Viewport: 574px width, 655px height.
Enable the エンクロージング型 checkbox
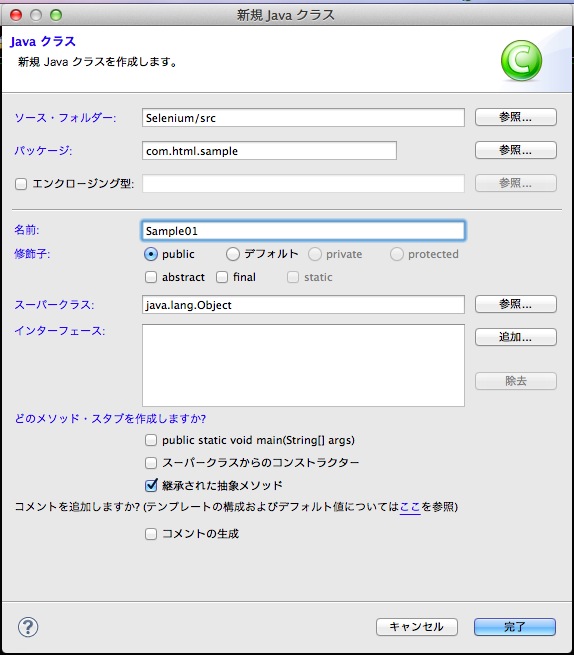click(x=21, y=184)
